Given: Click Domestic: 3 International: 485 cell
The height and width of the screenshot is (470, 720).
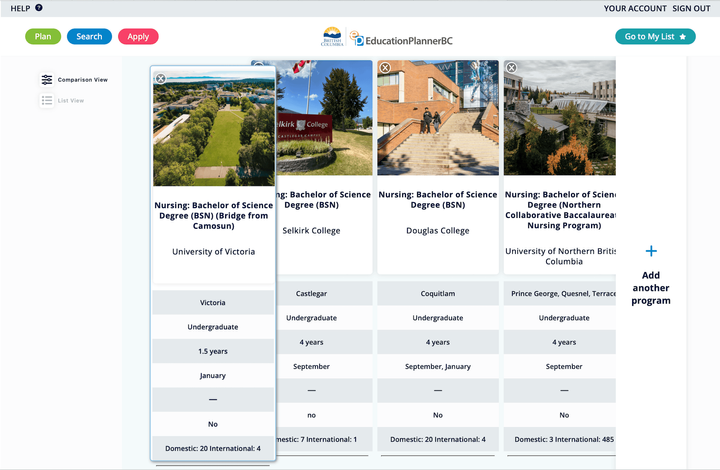Looking at the screenshot, I should 560,439.
